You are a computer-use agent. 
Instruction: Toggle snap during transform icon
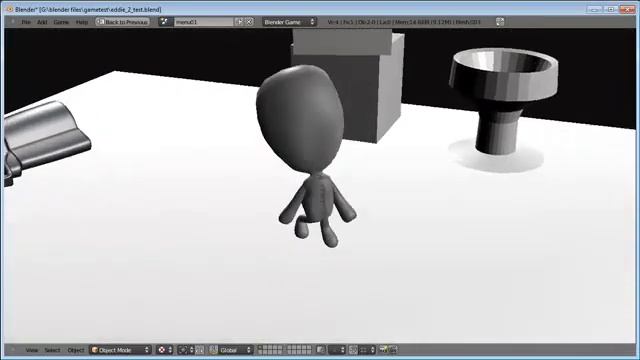353,350
